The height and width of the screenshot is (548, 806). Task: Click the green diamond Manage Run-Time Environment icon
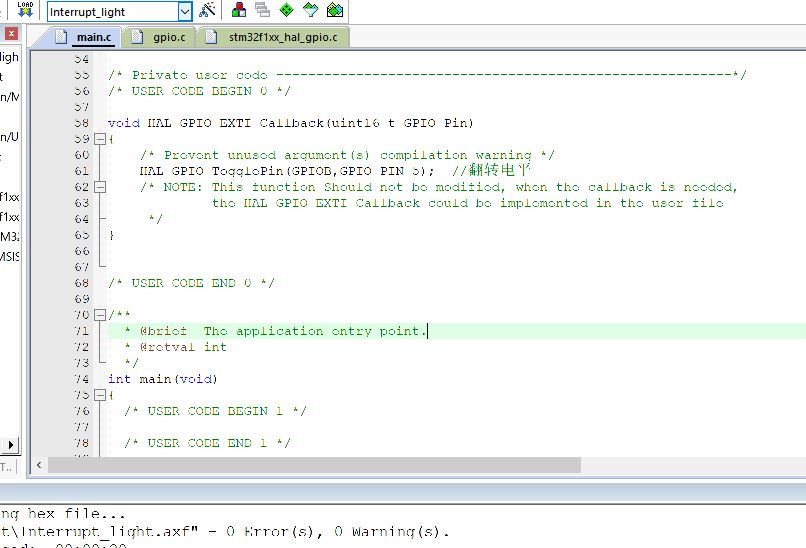click(286, 10)
